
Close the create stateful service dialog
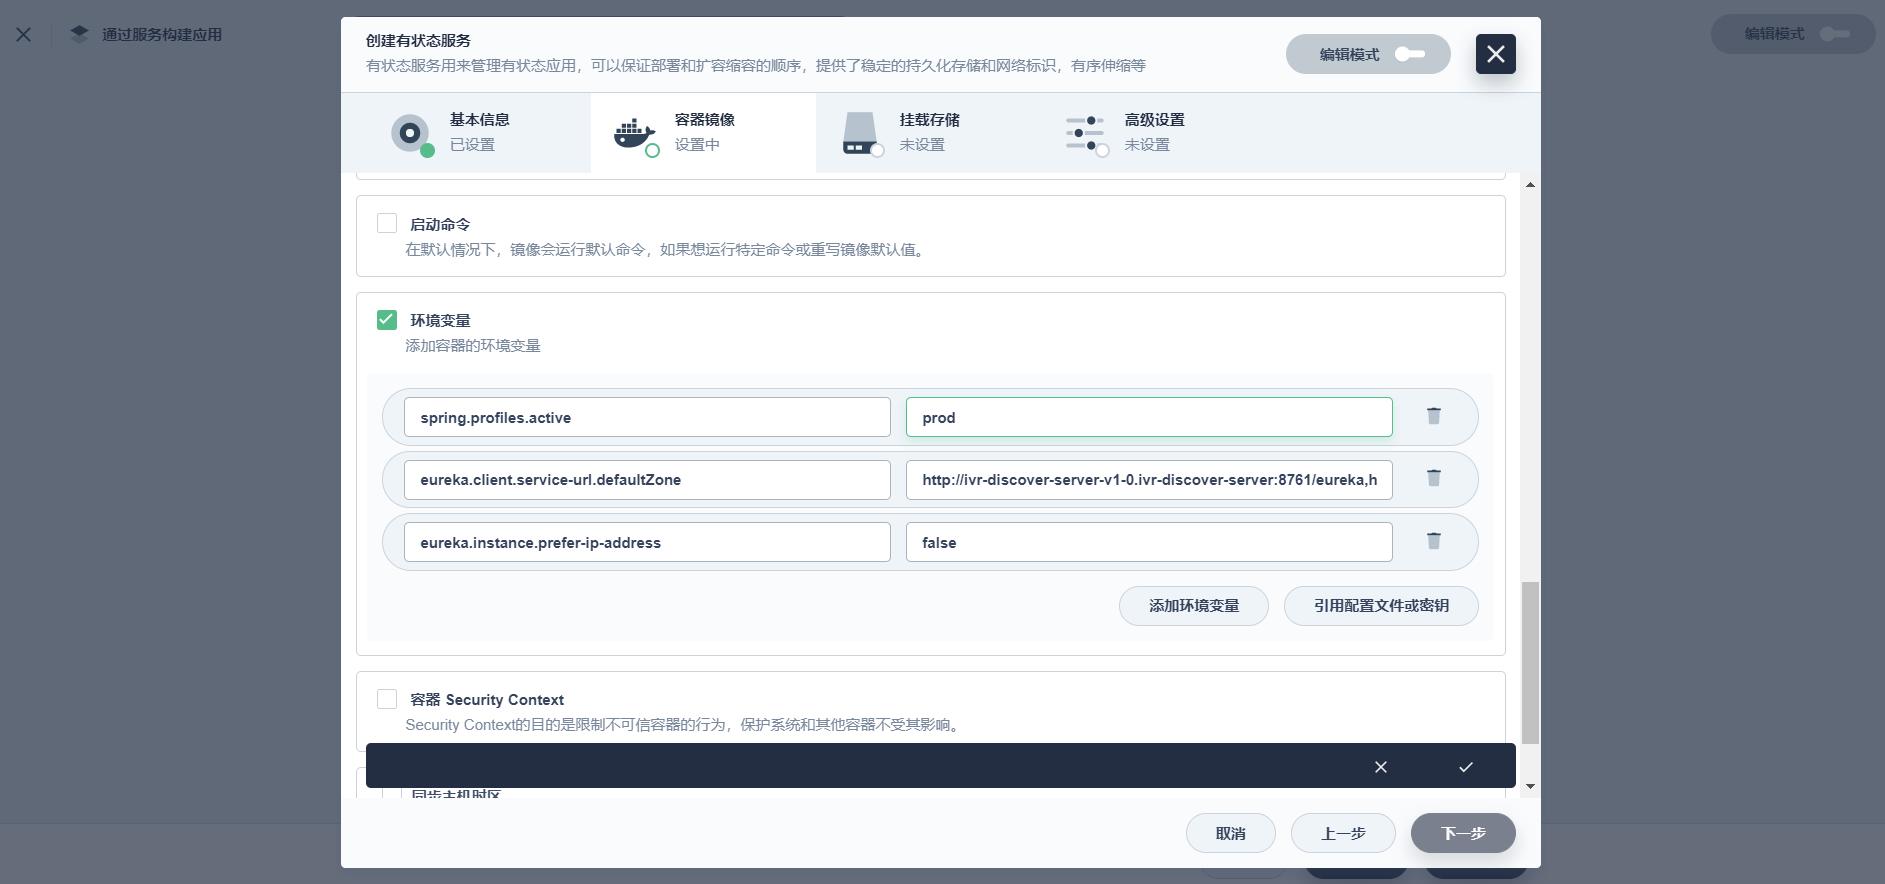point(1495,54)
